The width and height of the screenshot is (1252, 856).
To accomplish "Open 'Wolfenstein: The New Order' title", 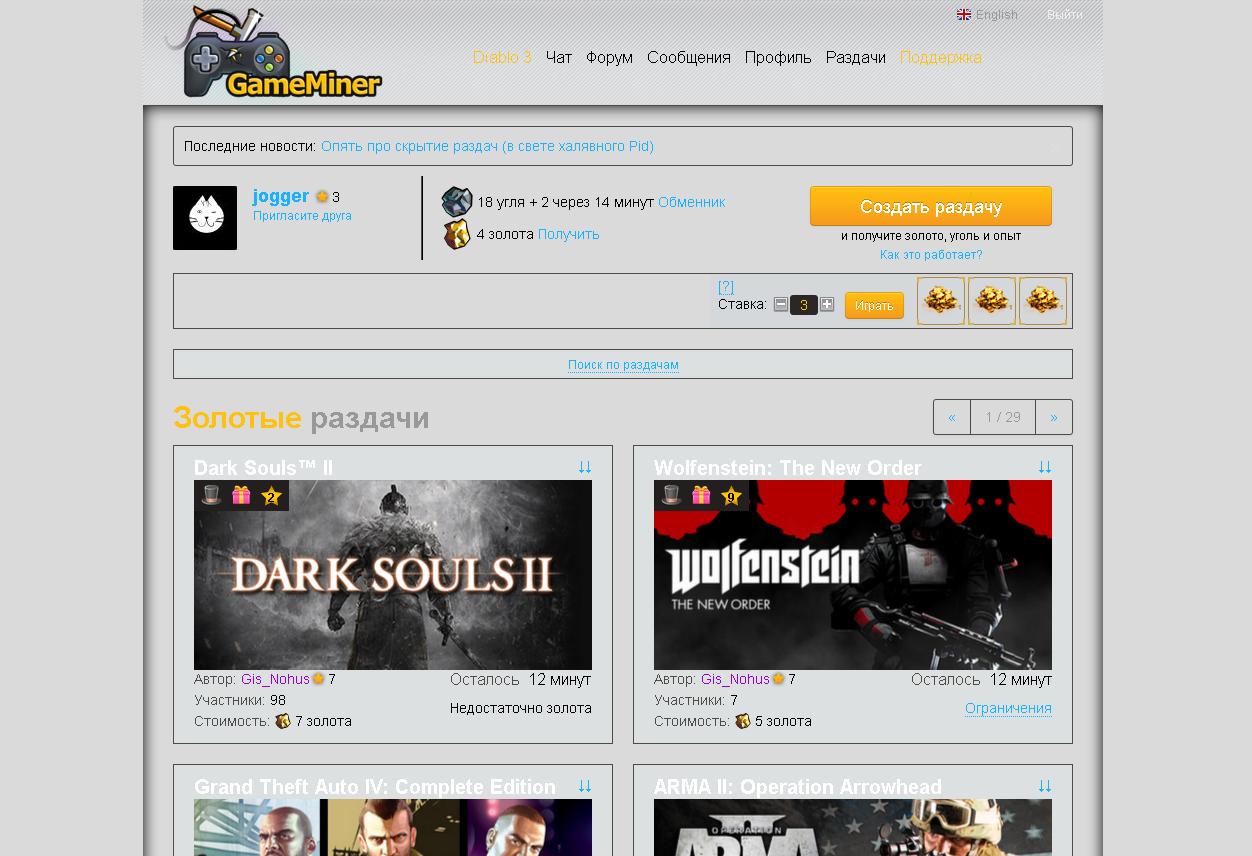I will click(x=788, y=468).
